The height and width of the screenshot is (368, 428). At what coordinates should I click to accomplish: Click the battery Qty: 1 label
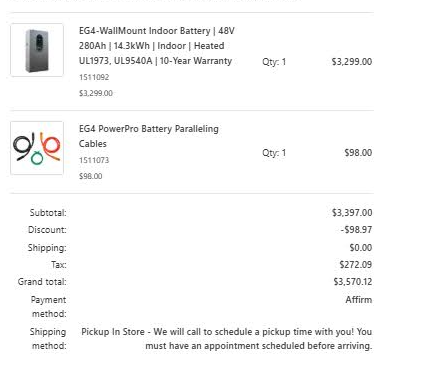[274, 62]
